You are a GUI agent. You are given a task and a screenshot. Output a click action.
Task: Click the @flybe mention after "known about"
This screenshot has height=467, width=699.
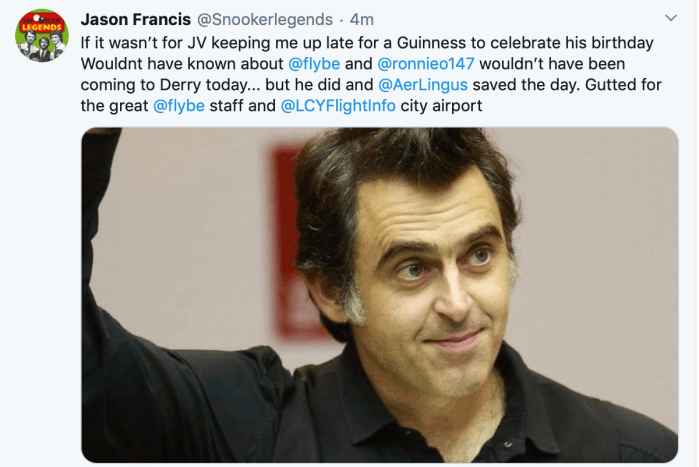pos(316,63)
